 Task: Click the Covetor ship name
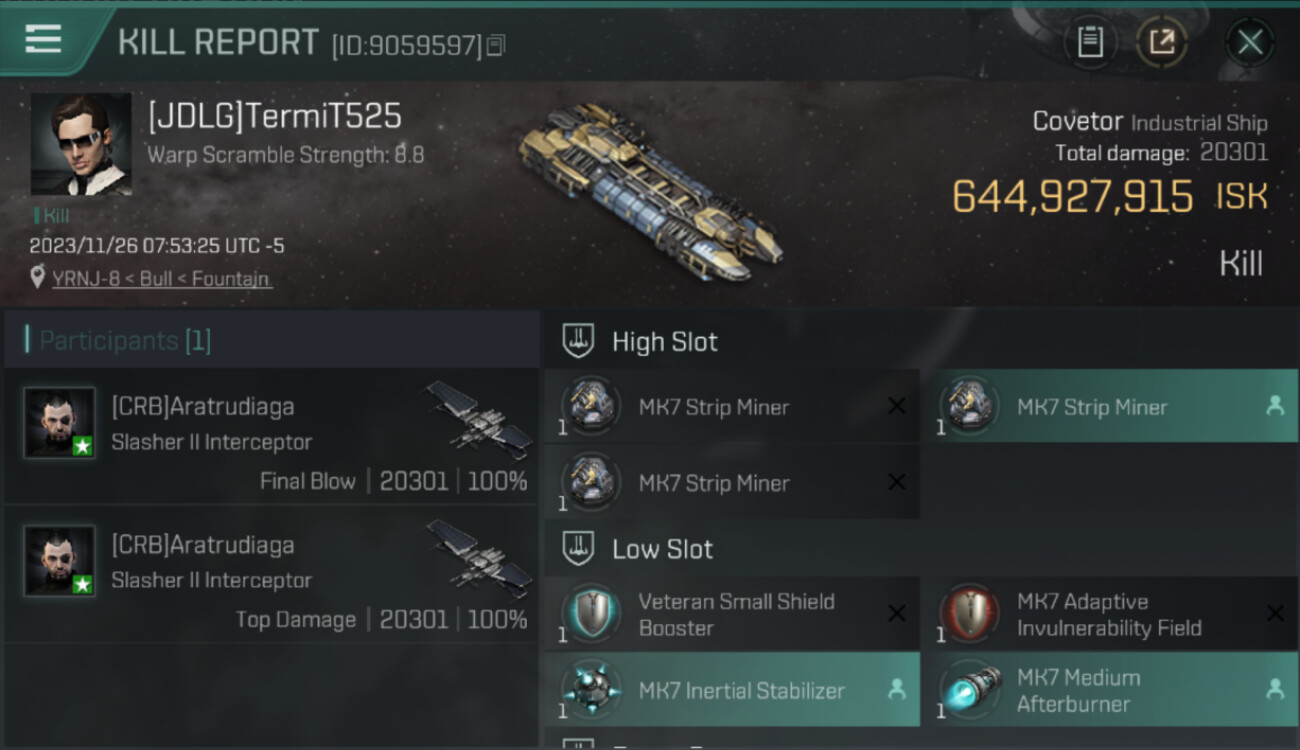tap(1077, 122)
